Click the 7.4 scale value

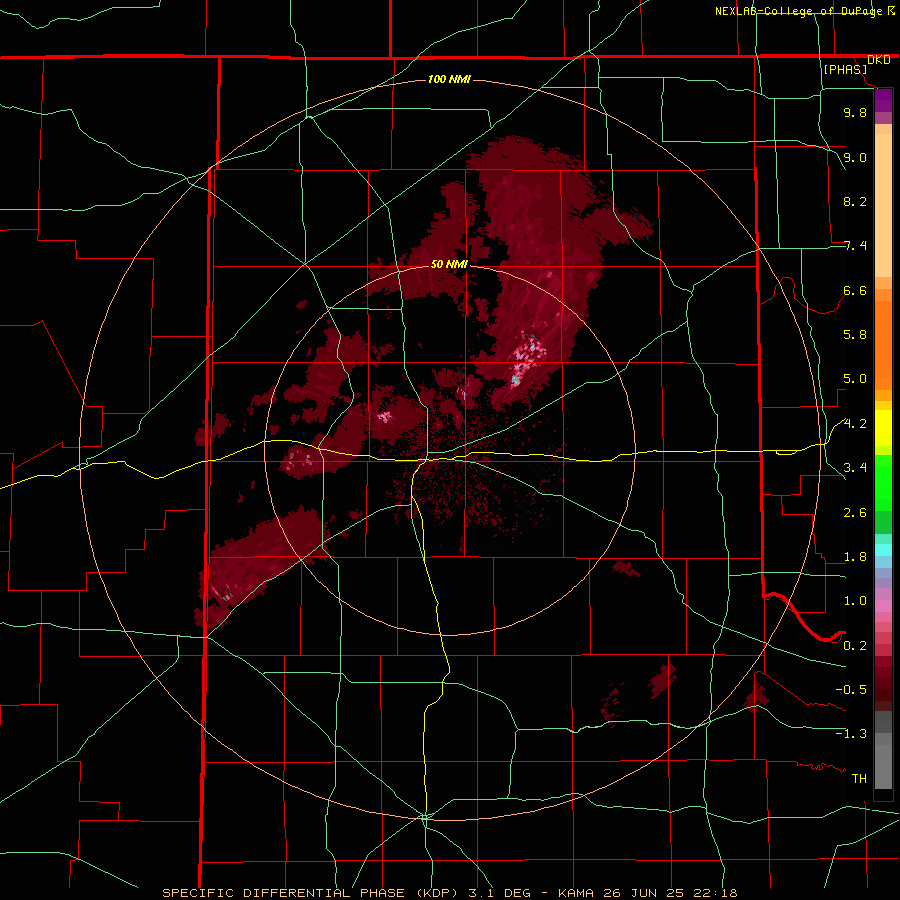pos(855,246)
